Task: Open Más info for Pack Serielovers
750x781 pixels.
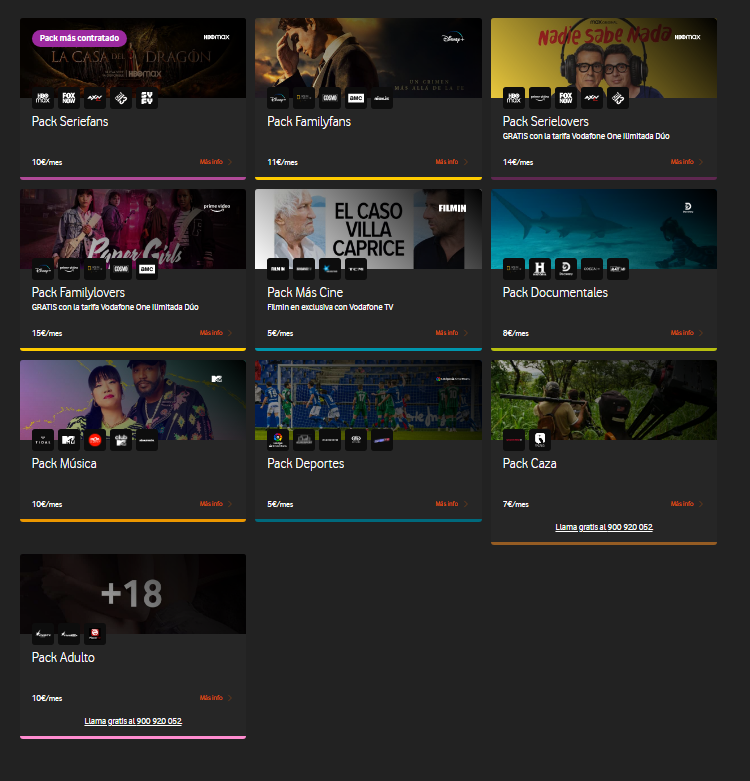Action: point(687,162)
